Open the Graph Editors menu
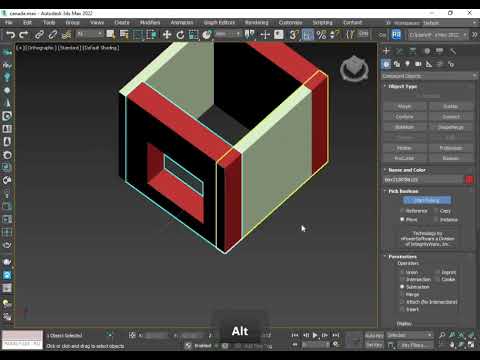Viewport: 480px width, 360px height. click(219, 23)
